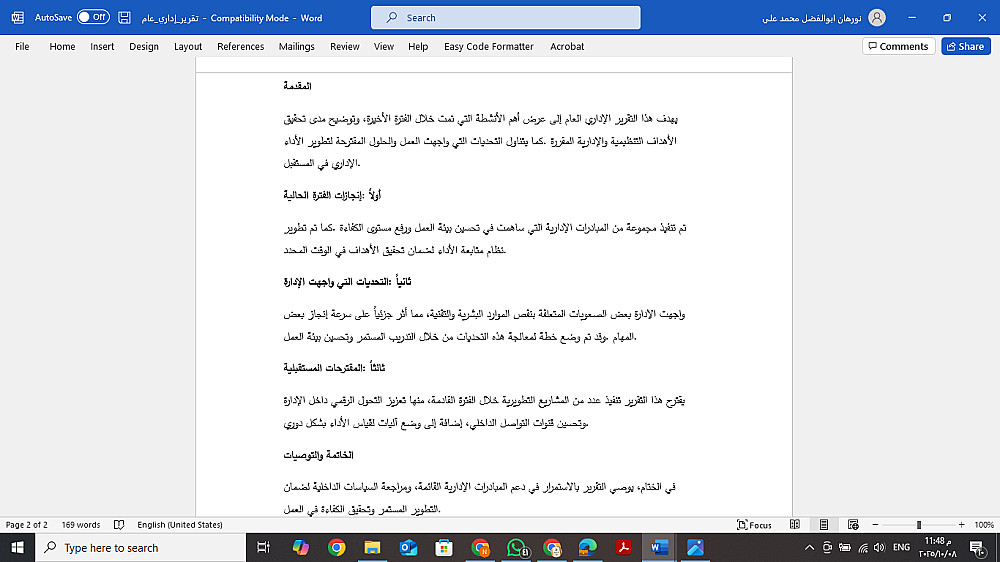Open Google Chrome from the taskbar

[x=337, y=547]
